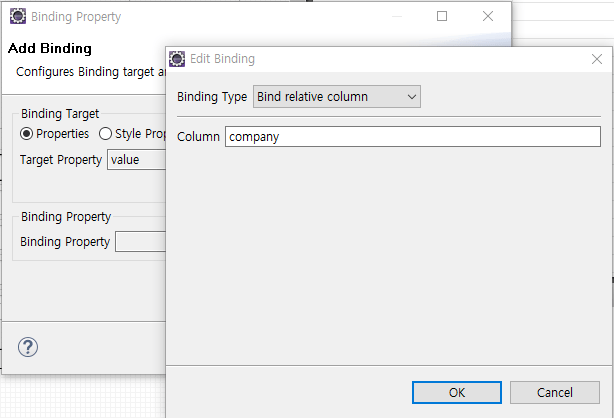
Task: Click the Binding Type label
Action: click(212, 97)
